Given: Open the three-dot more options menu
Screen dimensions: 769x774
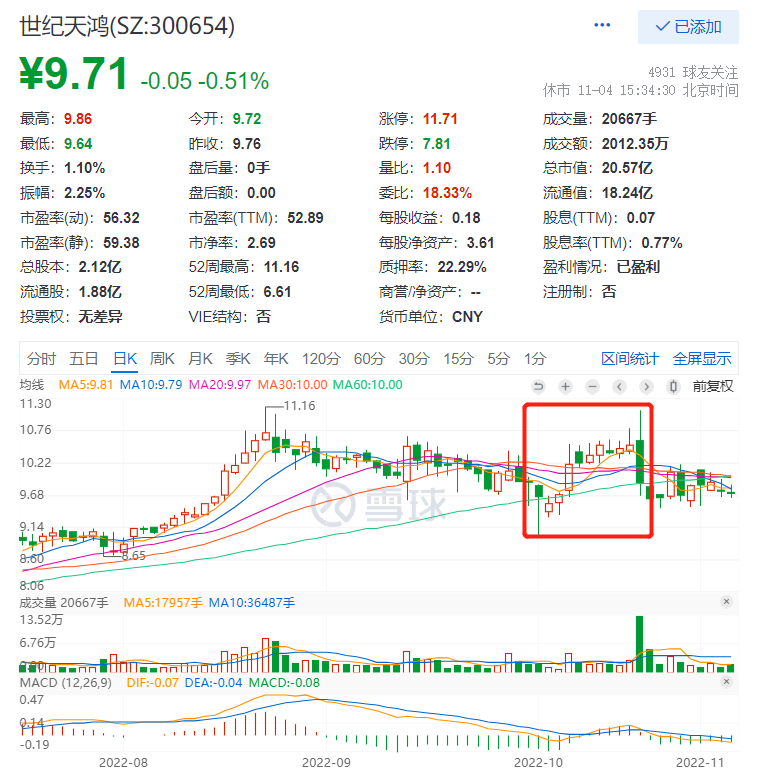Looking at the screenshot, I should (602, 25).
